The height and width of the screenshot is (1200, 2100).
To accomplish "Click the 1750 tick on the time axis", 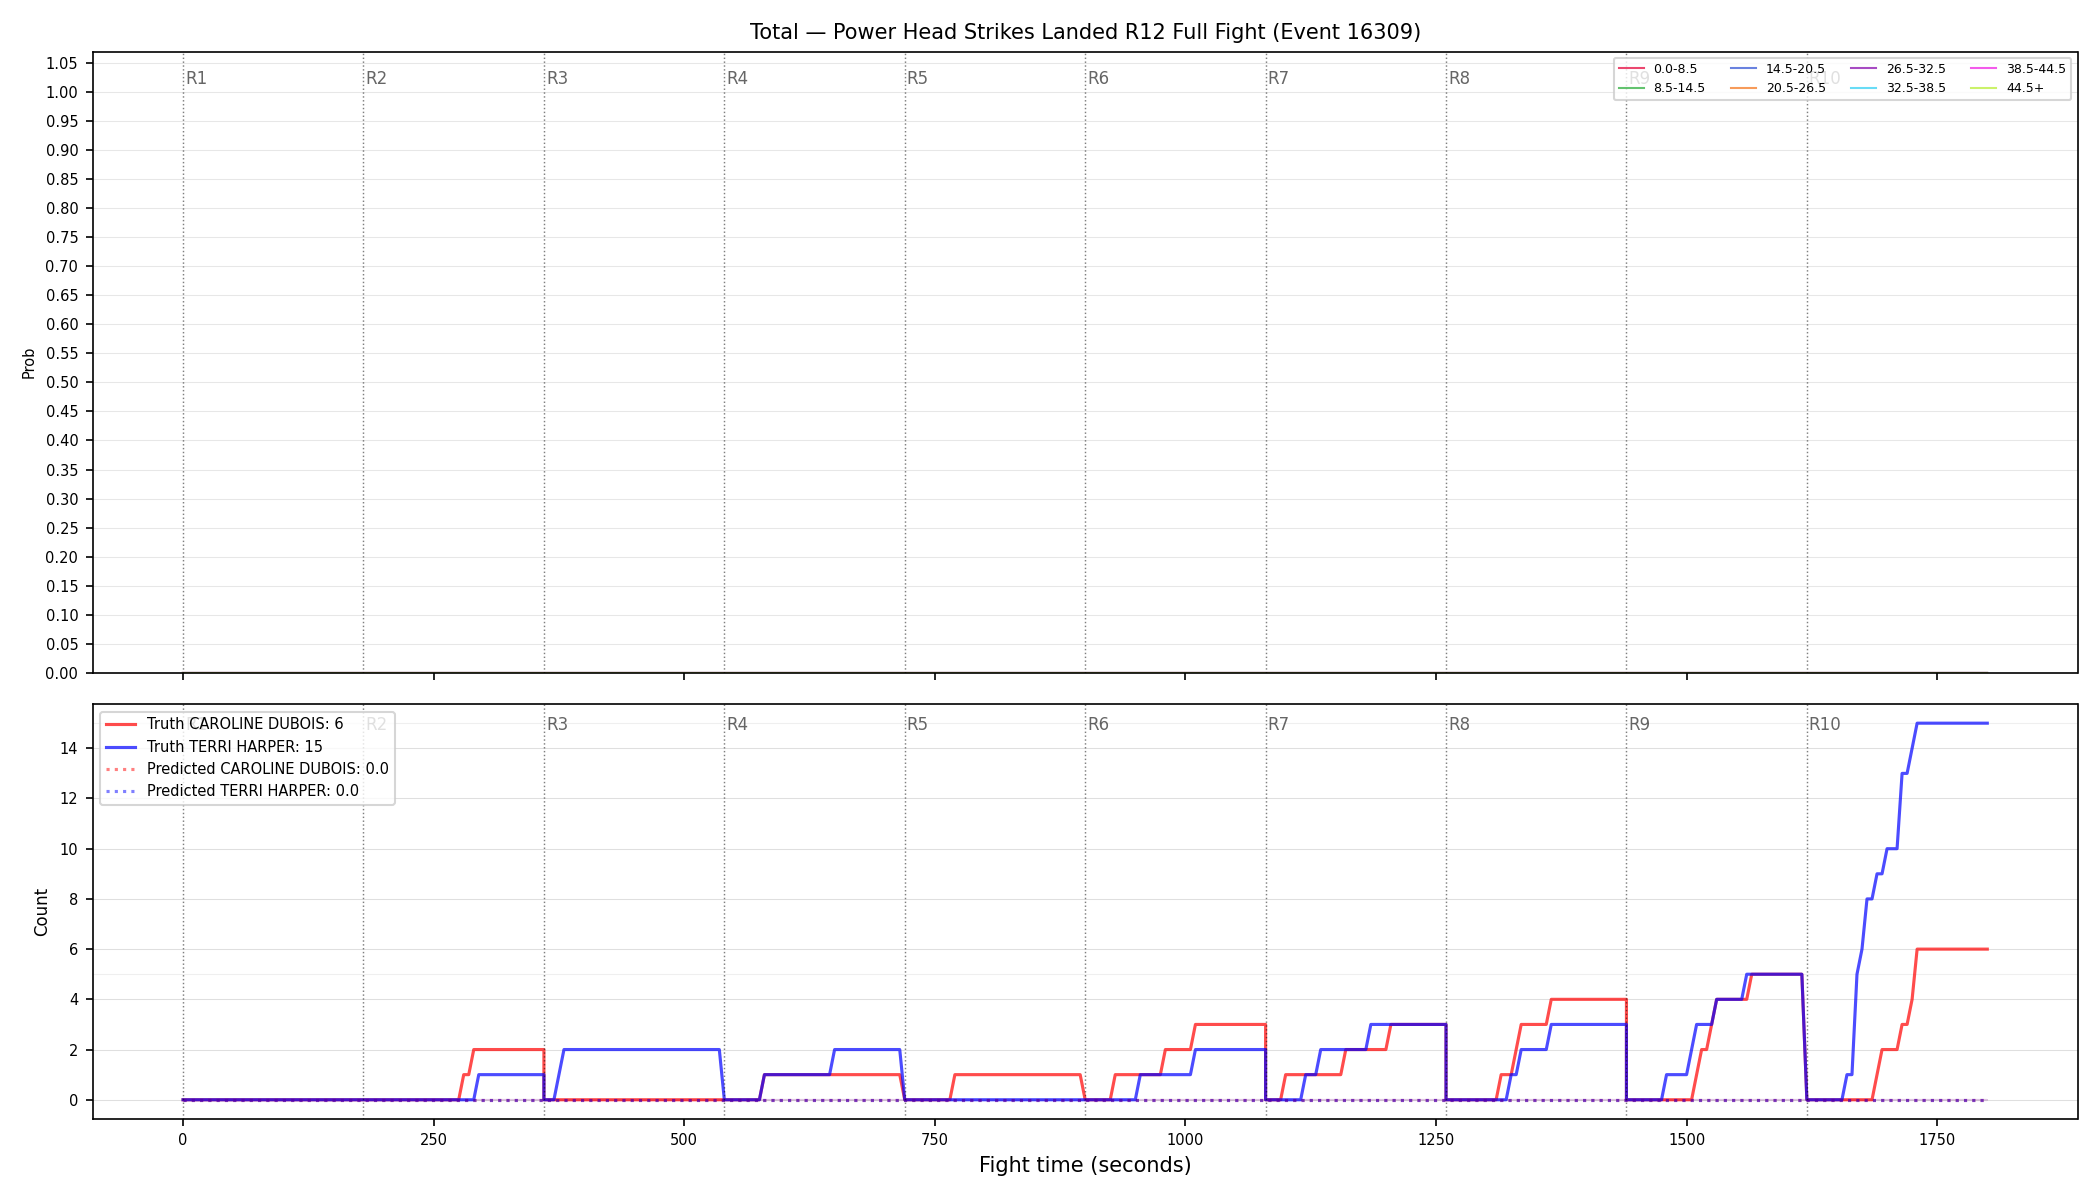I will (1937, 1139).
